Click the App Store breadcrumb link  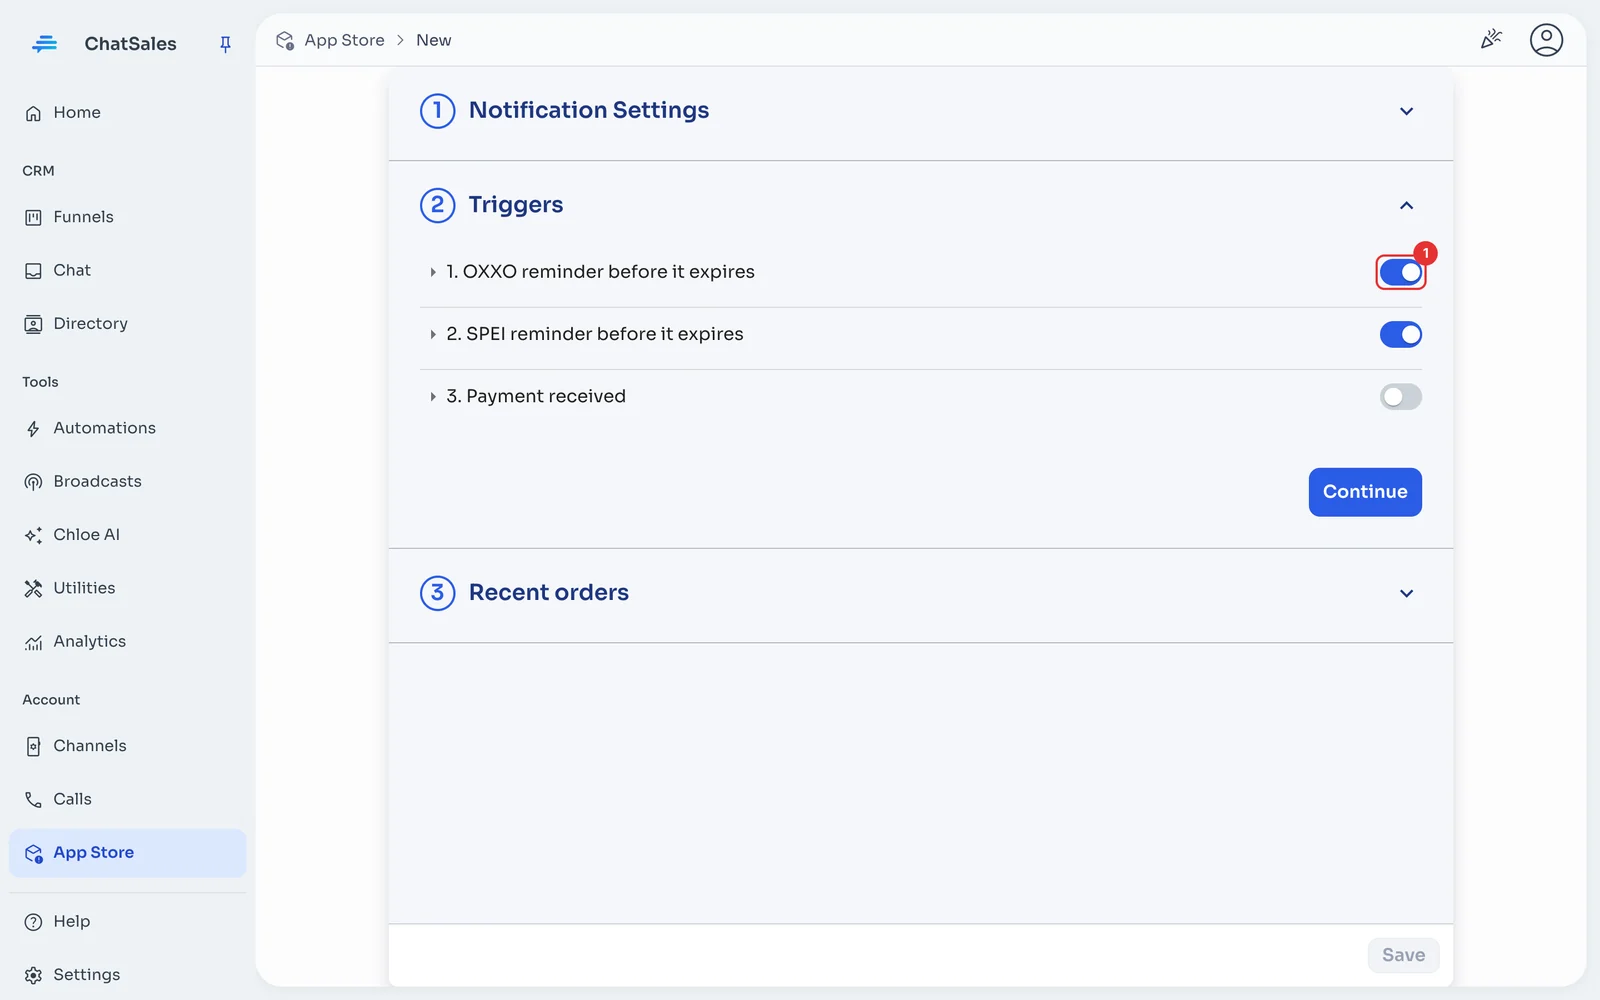pos(344,40)
